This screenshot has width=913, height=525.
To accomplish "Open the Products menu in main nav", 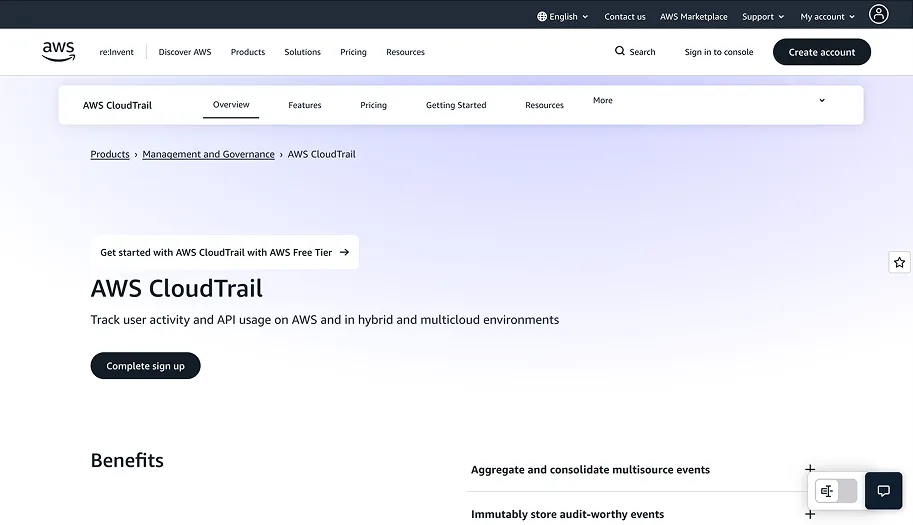I will point(247,52).
